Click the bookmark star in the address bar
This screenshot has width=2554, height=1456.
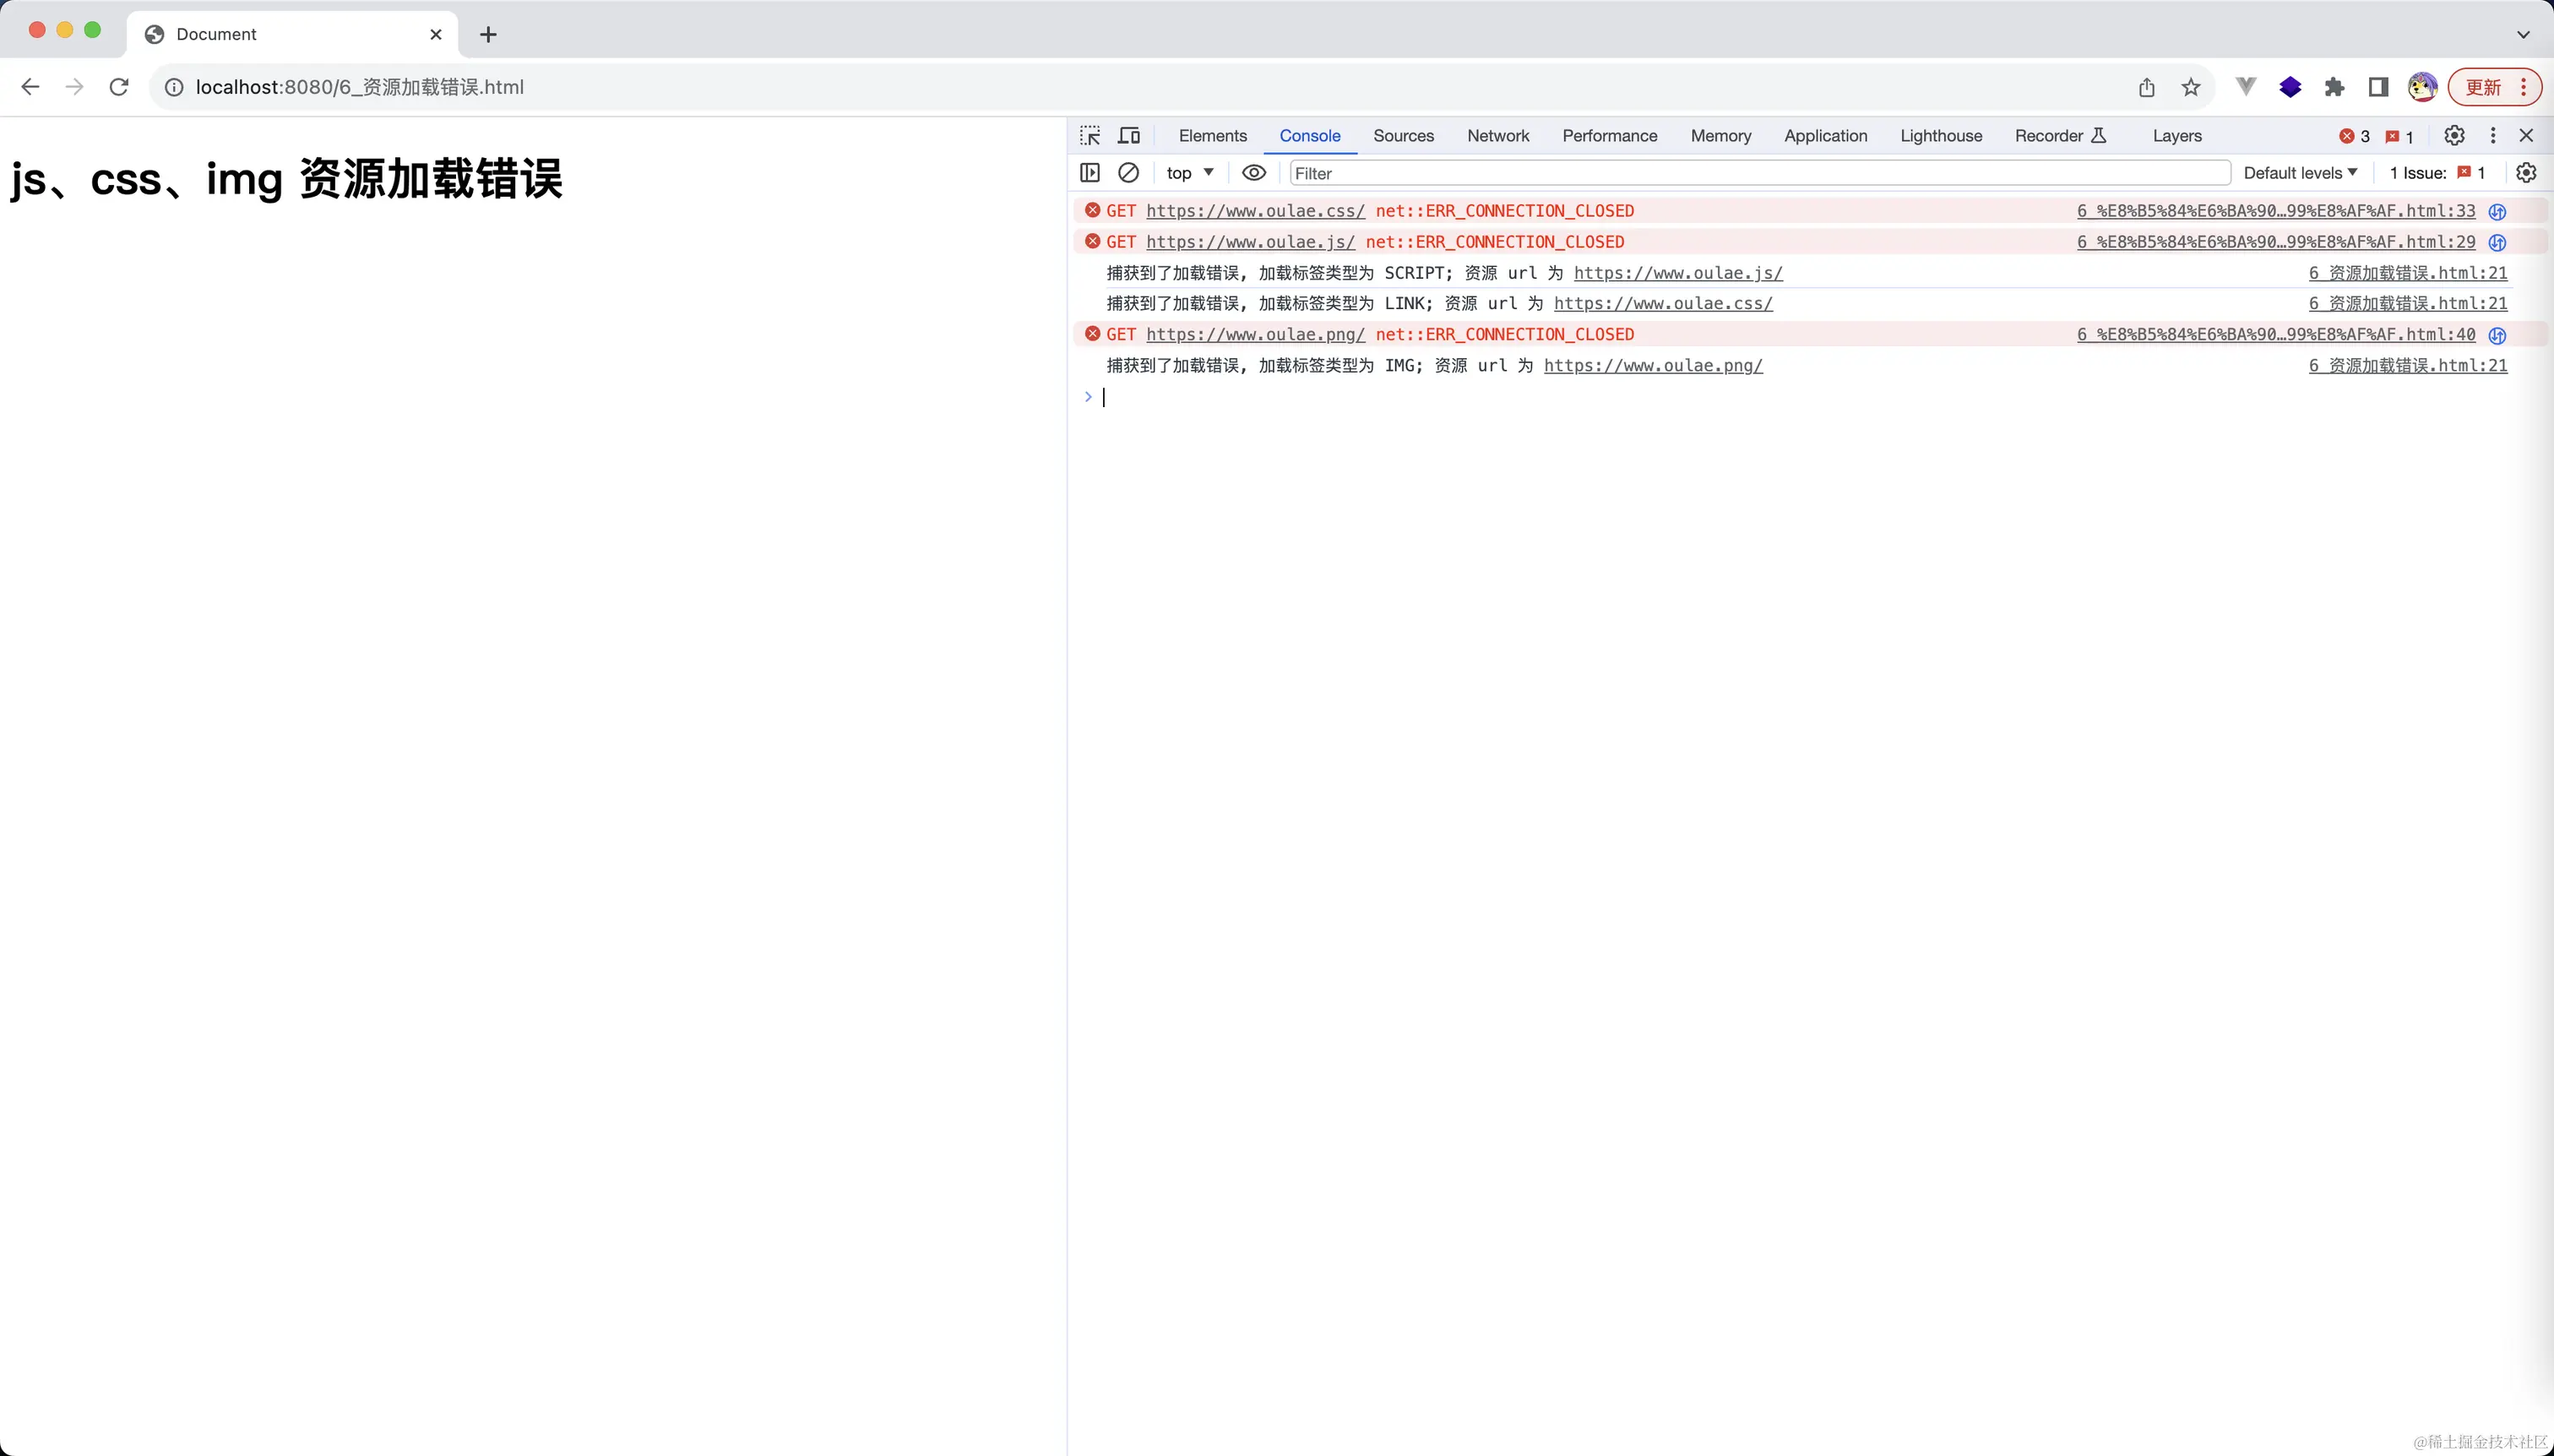pyautogui.click(x=2189, y=87)
